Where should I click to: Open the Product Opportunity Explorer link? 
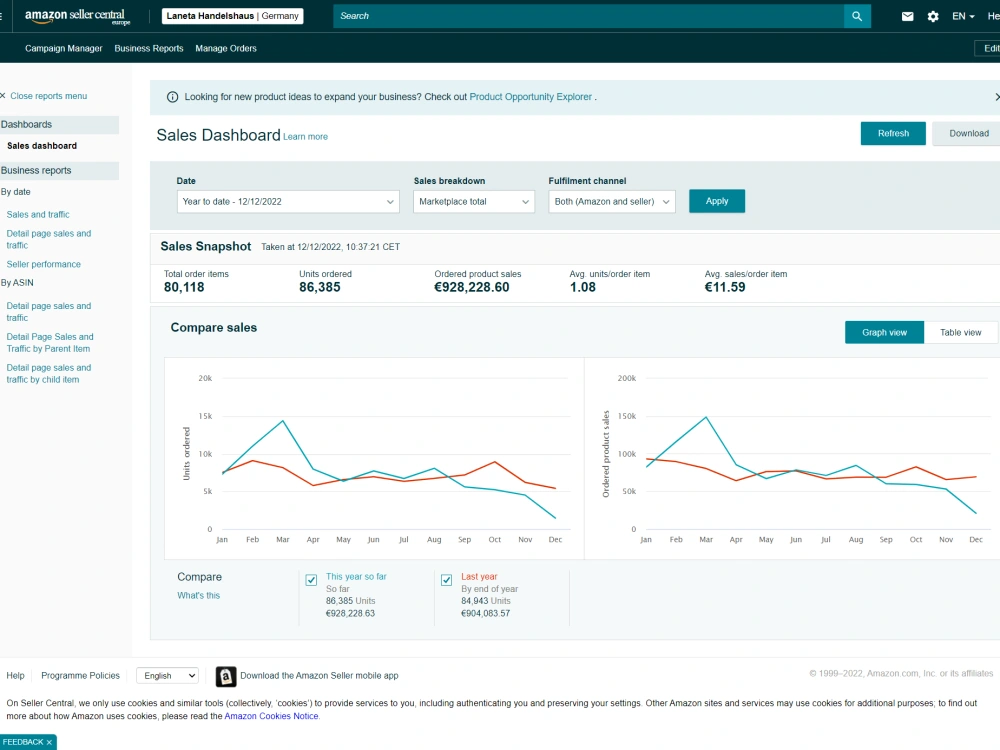(531, 97)
